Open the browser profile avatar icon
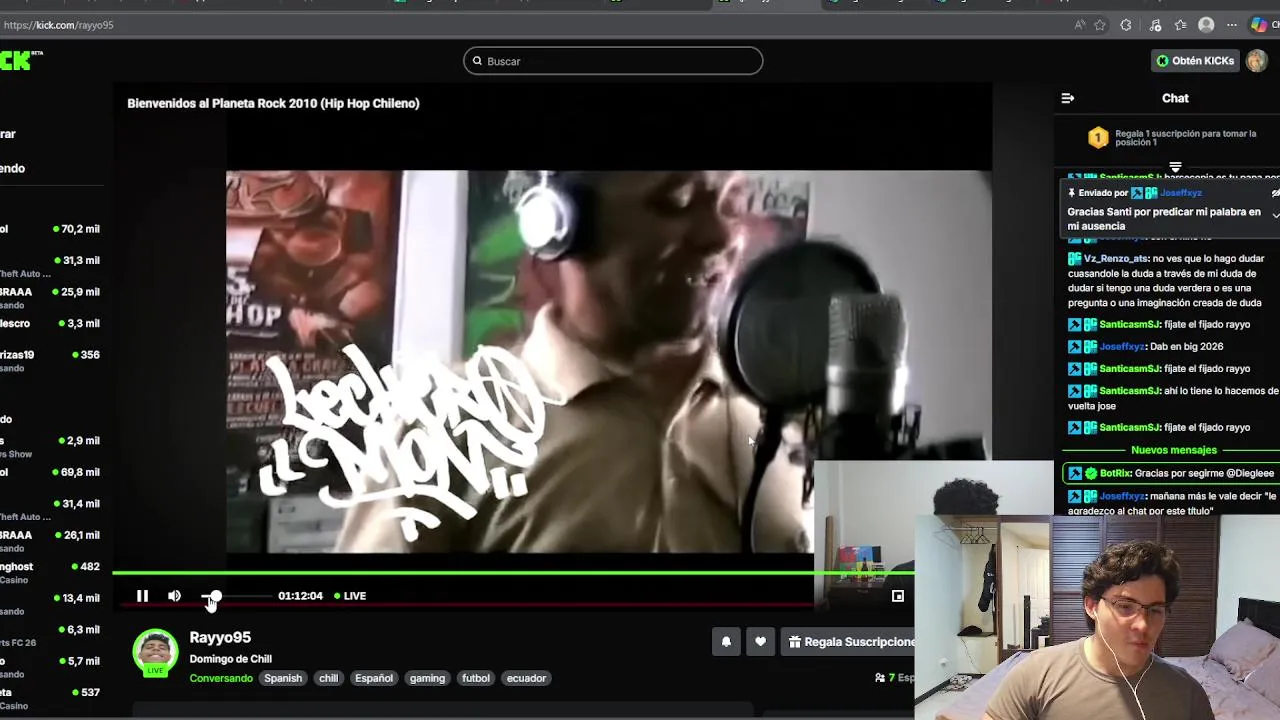1280x720 pixels. [x=1206, y=25]
